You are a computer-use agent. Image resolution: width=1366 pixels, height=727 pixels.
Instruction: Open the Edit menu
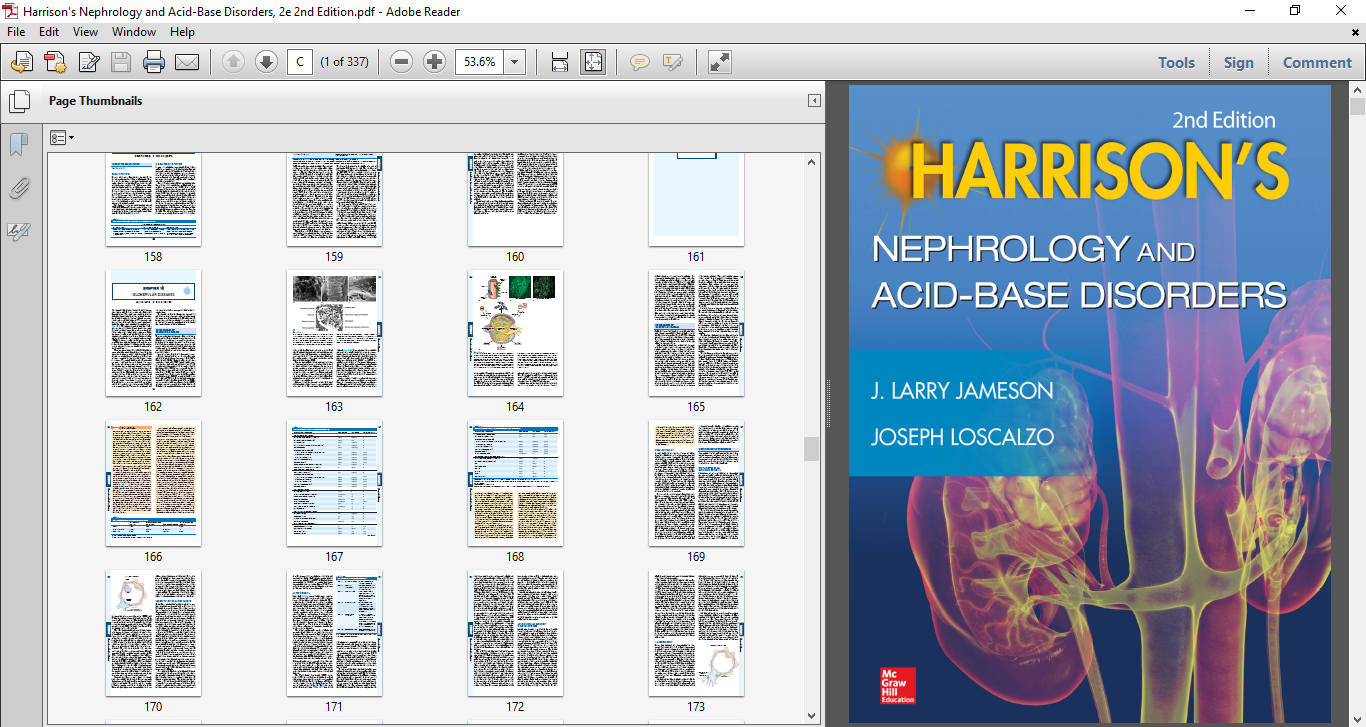[x=49, y=32]
